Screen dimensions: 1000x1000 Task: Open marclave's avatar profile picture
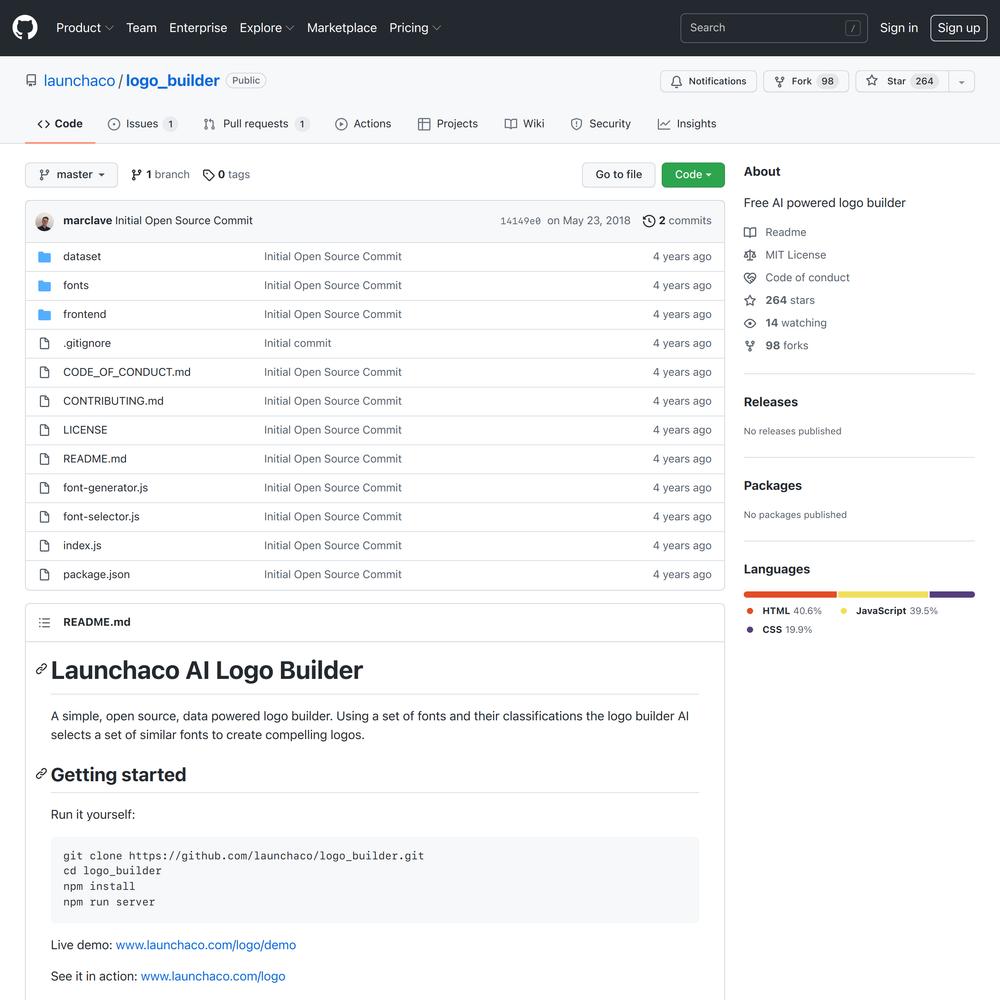(x=44, y=221)
